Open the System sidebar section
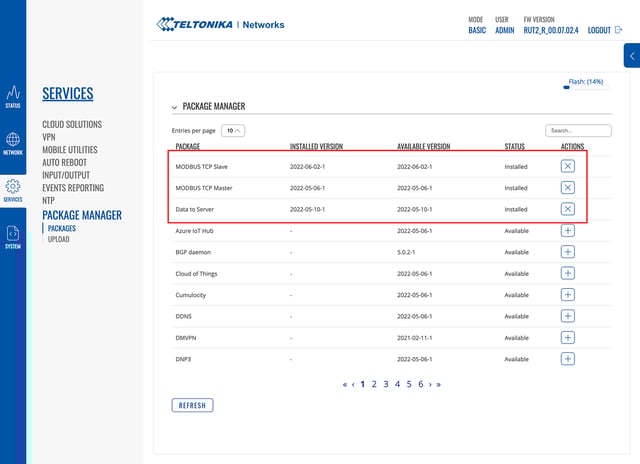Screen dimensions: 640x464 13,238
